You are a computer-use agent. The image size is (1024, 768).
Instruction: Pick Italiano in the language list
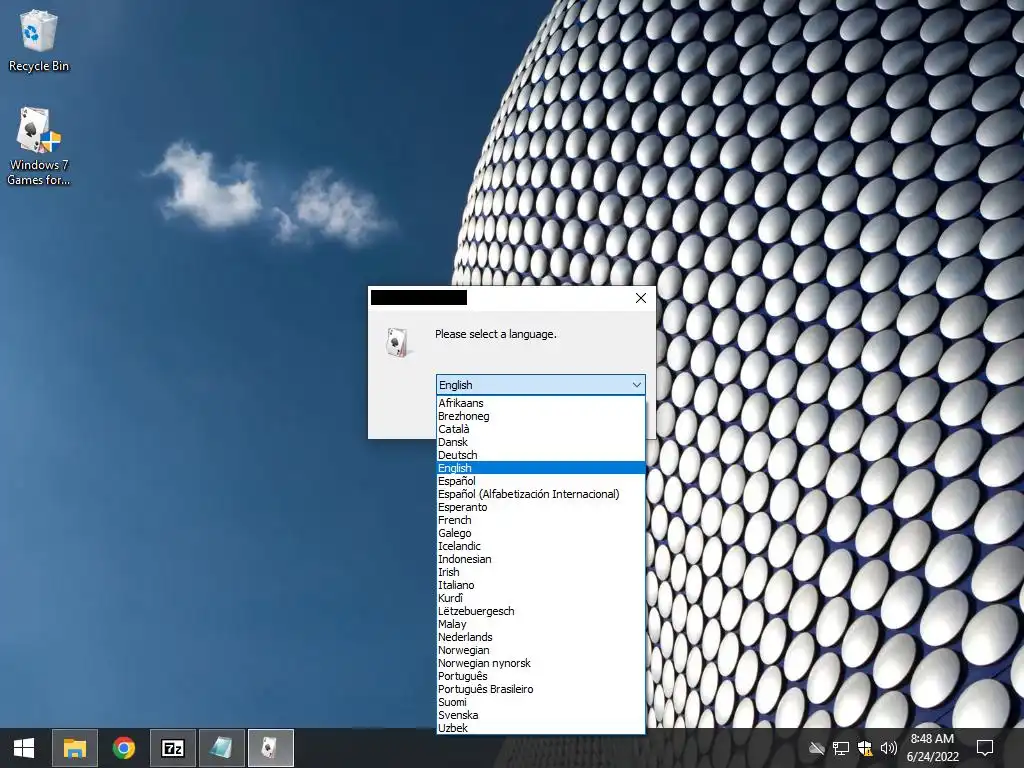[x=541, y=585]
